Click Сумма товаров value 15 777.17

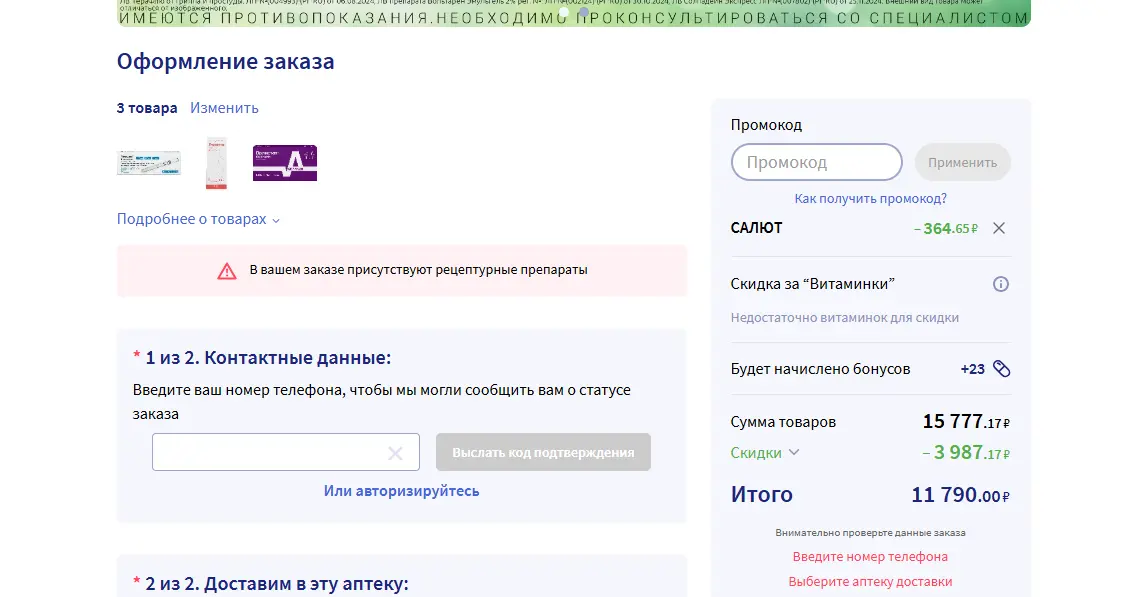click(966, 421)
